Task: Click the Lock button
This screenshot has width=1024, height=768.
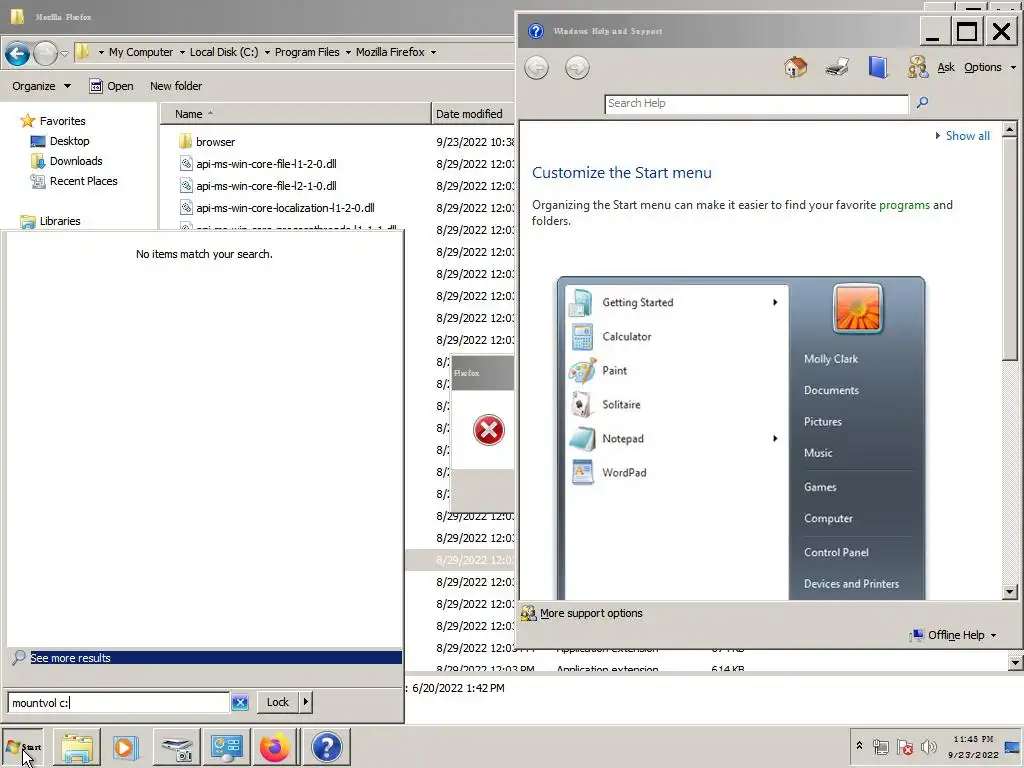Action: tap(278, 702)
